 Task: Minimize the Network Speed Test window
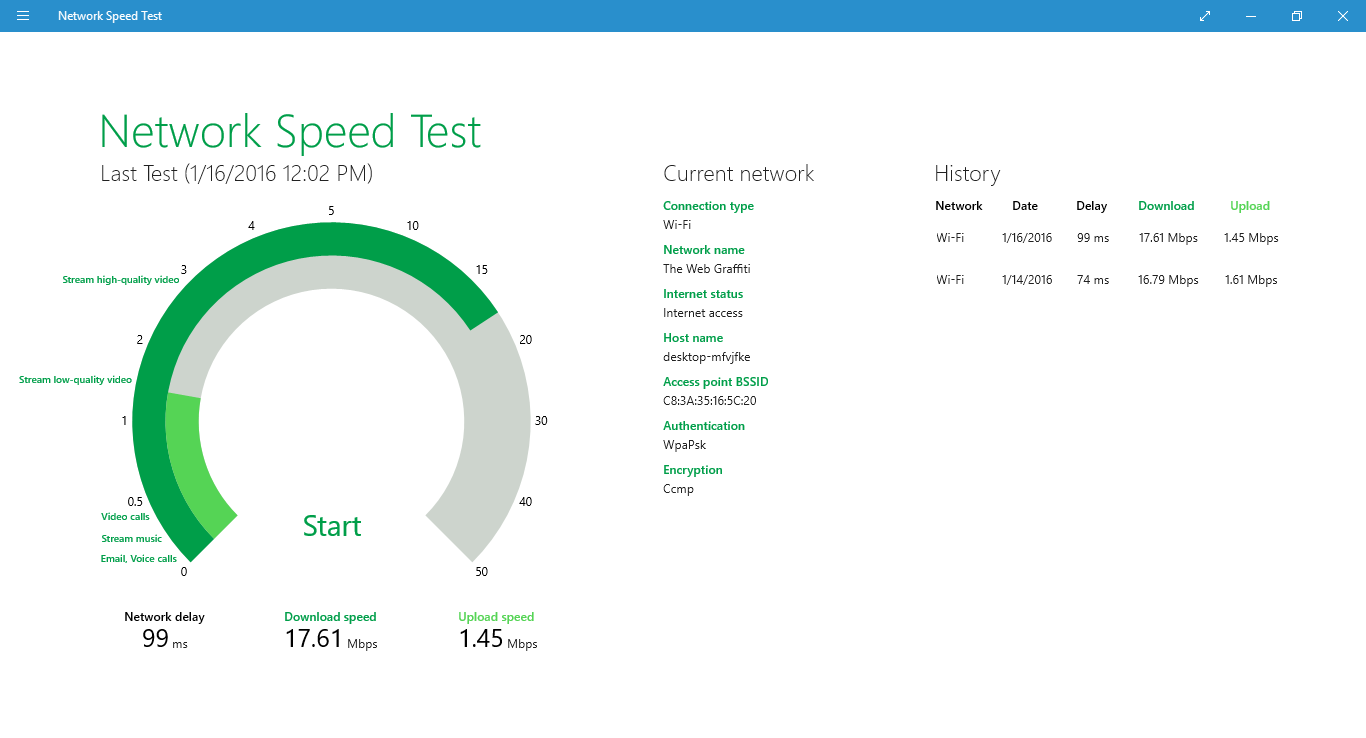coord(1251,16)
